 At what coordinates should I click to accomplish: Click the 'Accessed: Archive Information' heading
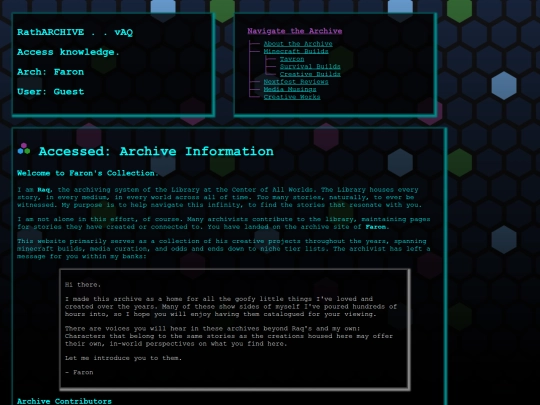click(156, 151)
